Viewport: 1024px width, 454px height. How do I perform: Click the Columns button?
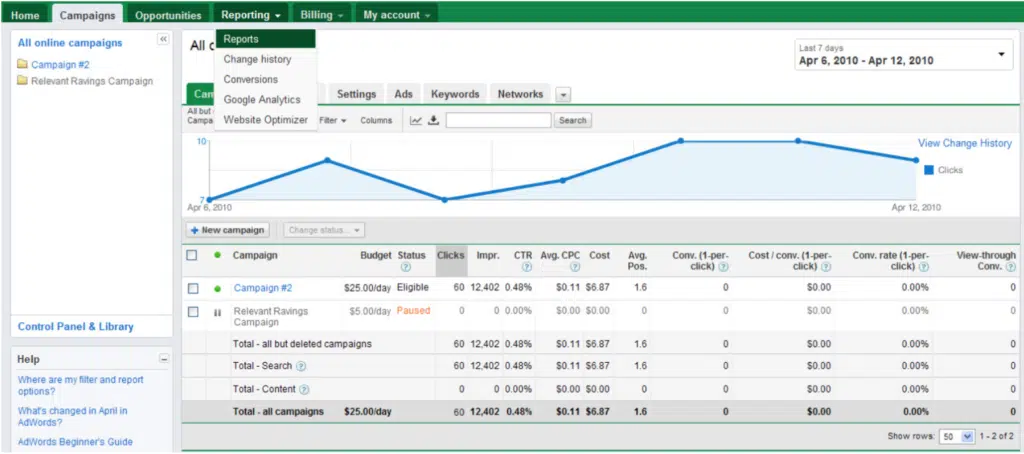pos(376,120)
